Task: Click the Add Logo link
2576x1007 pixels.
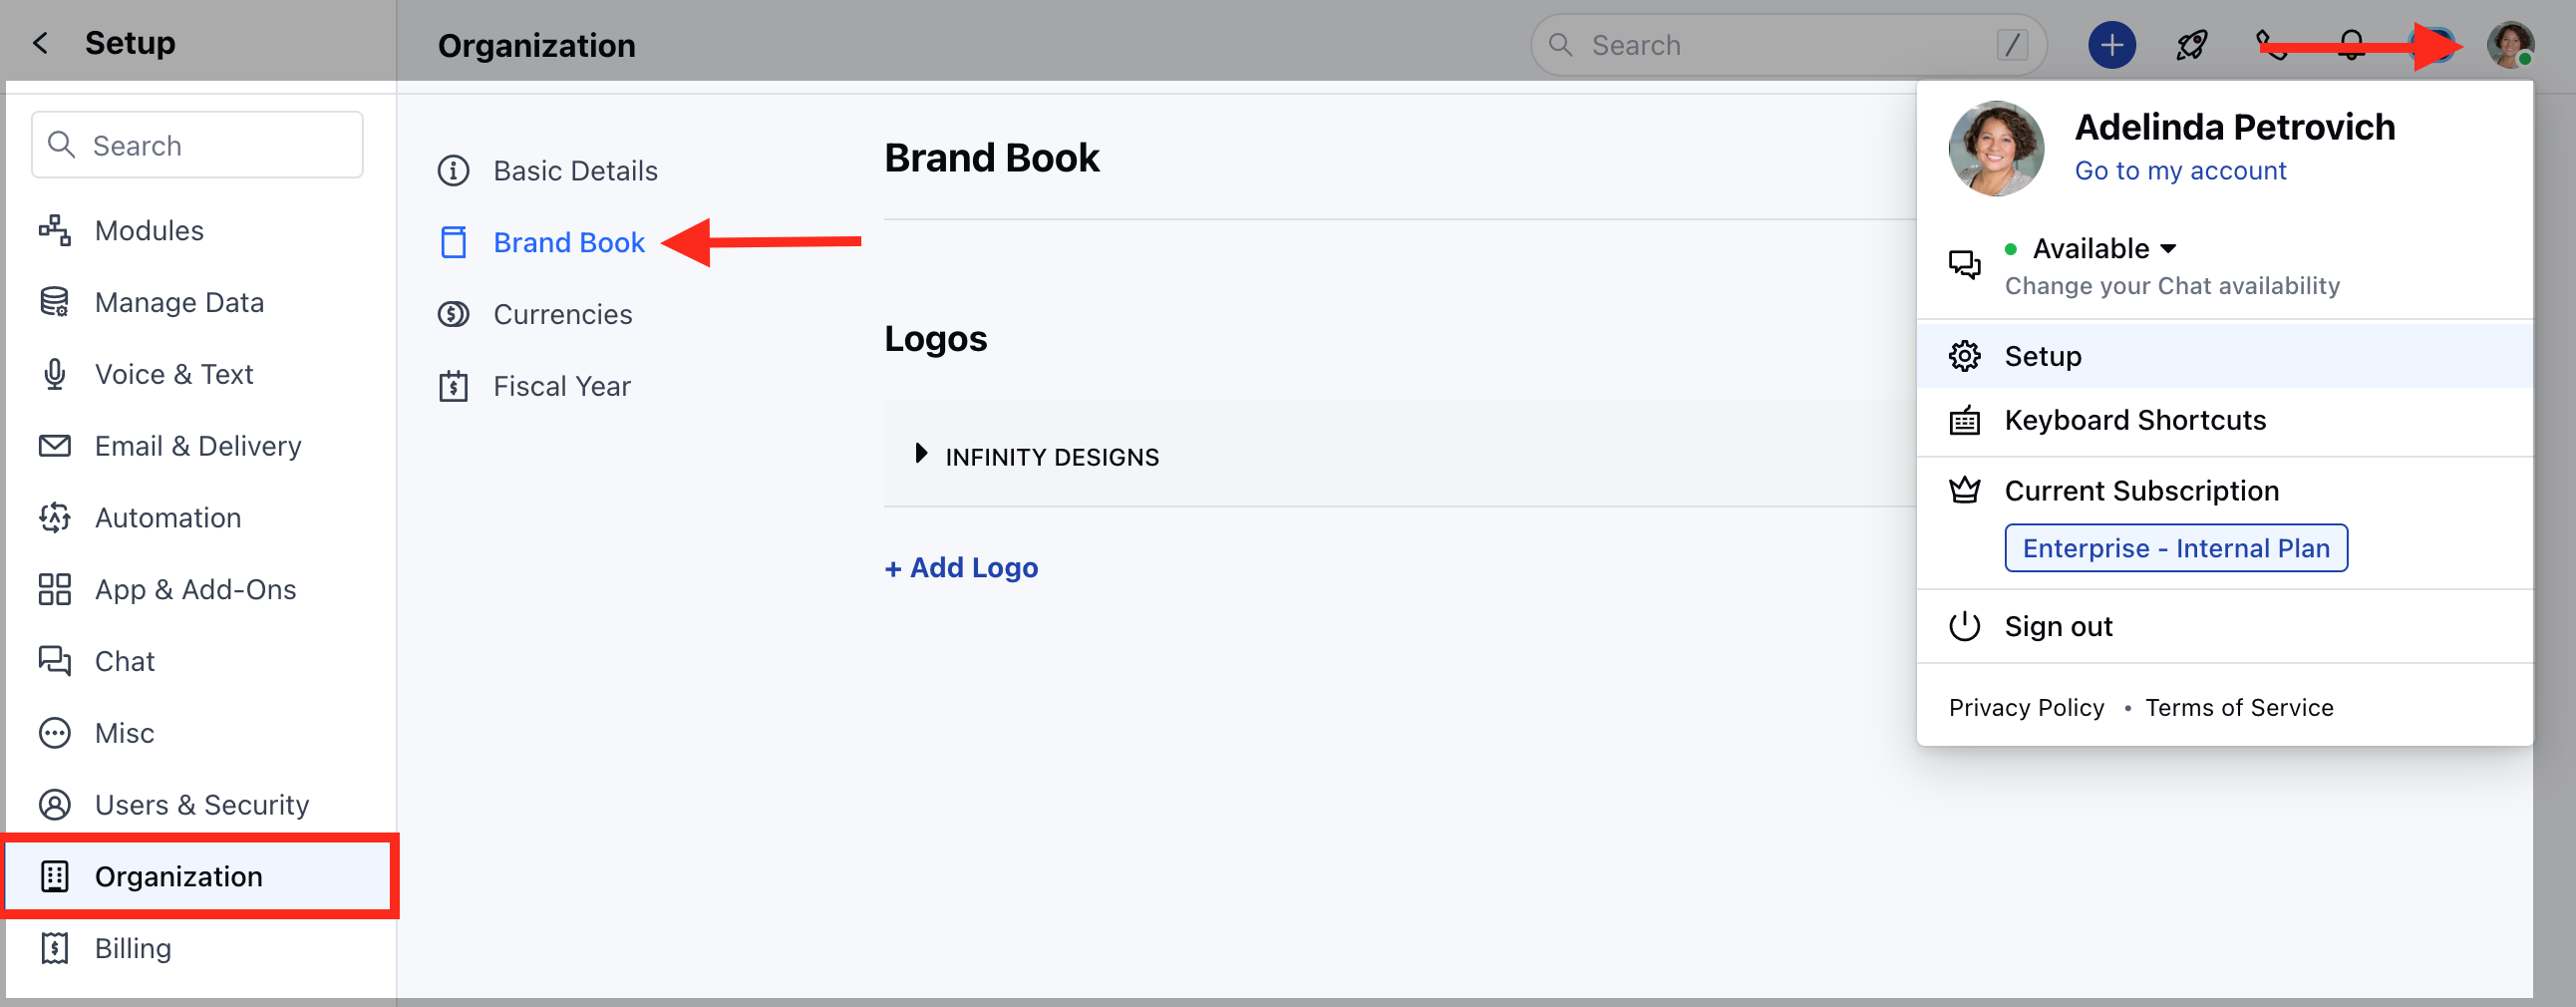Action: click(961, 567)
